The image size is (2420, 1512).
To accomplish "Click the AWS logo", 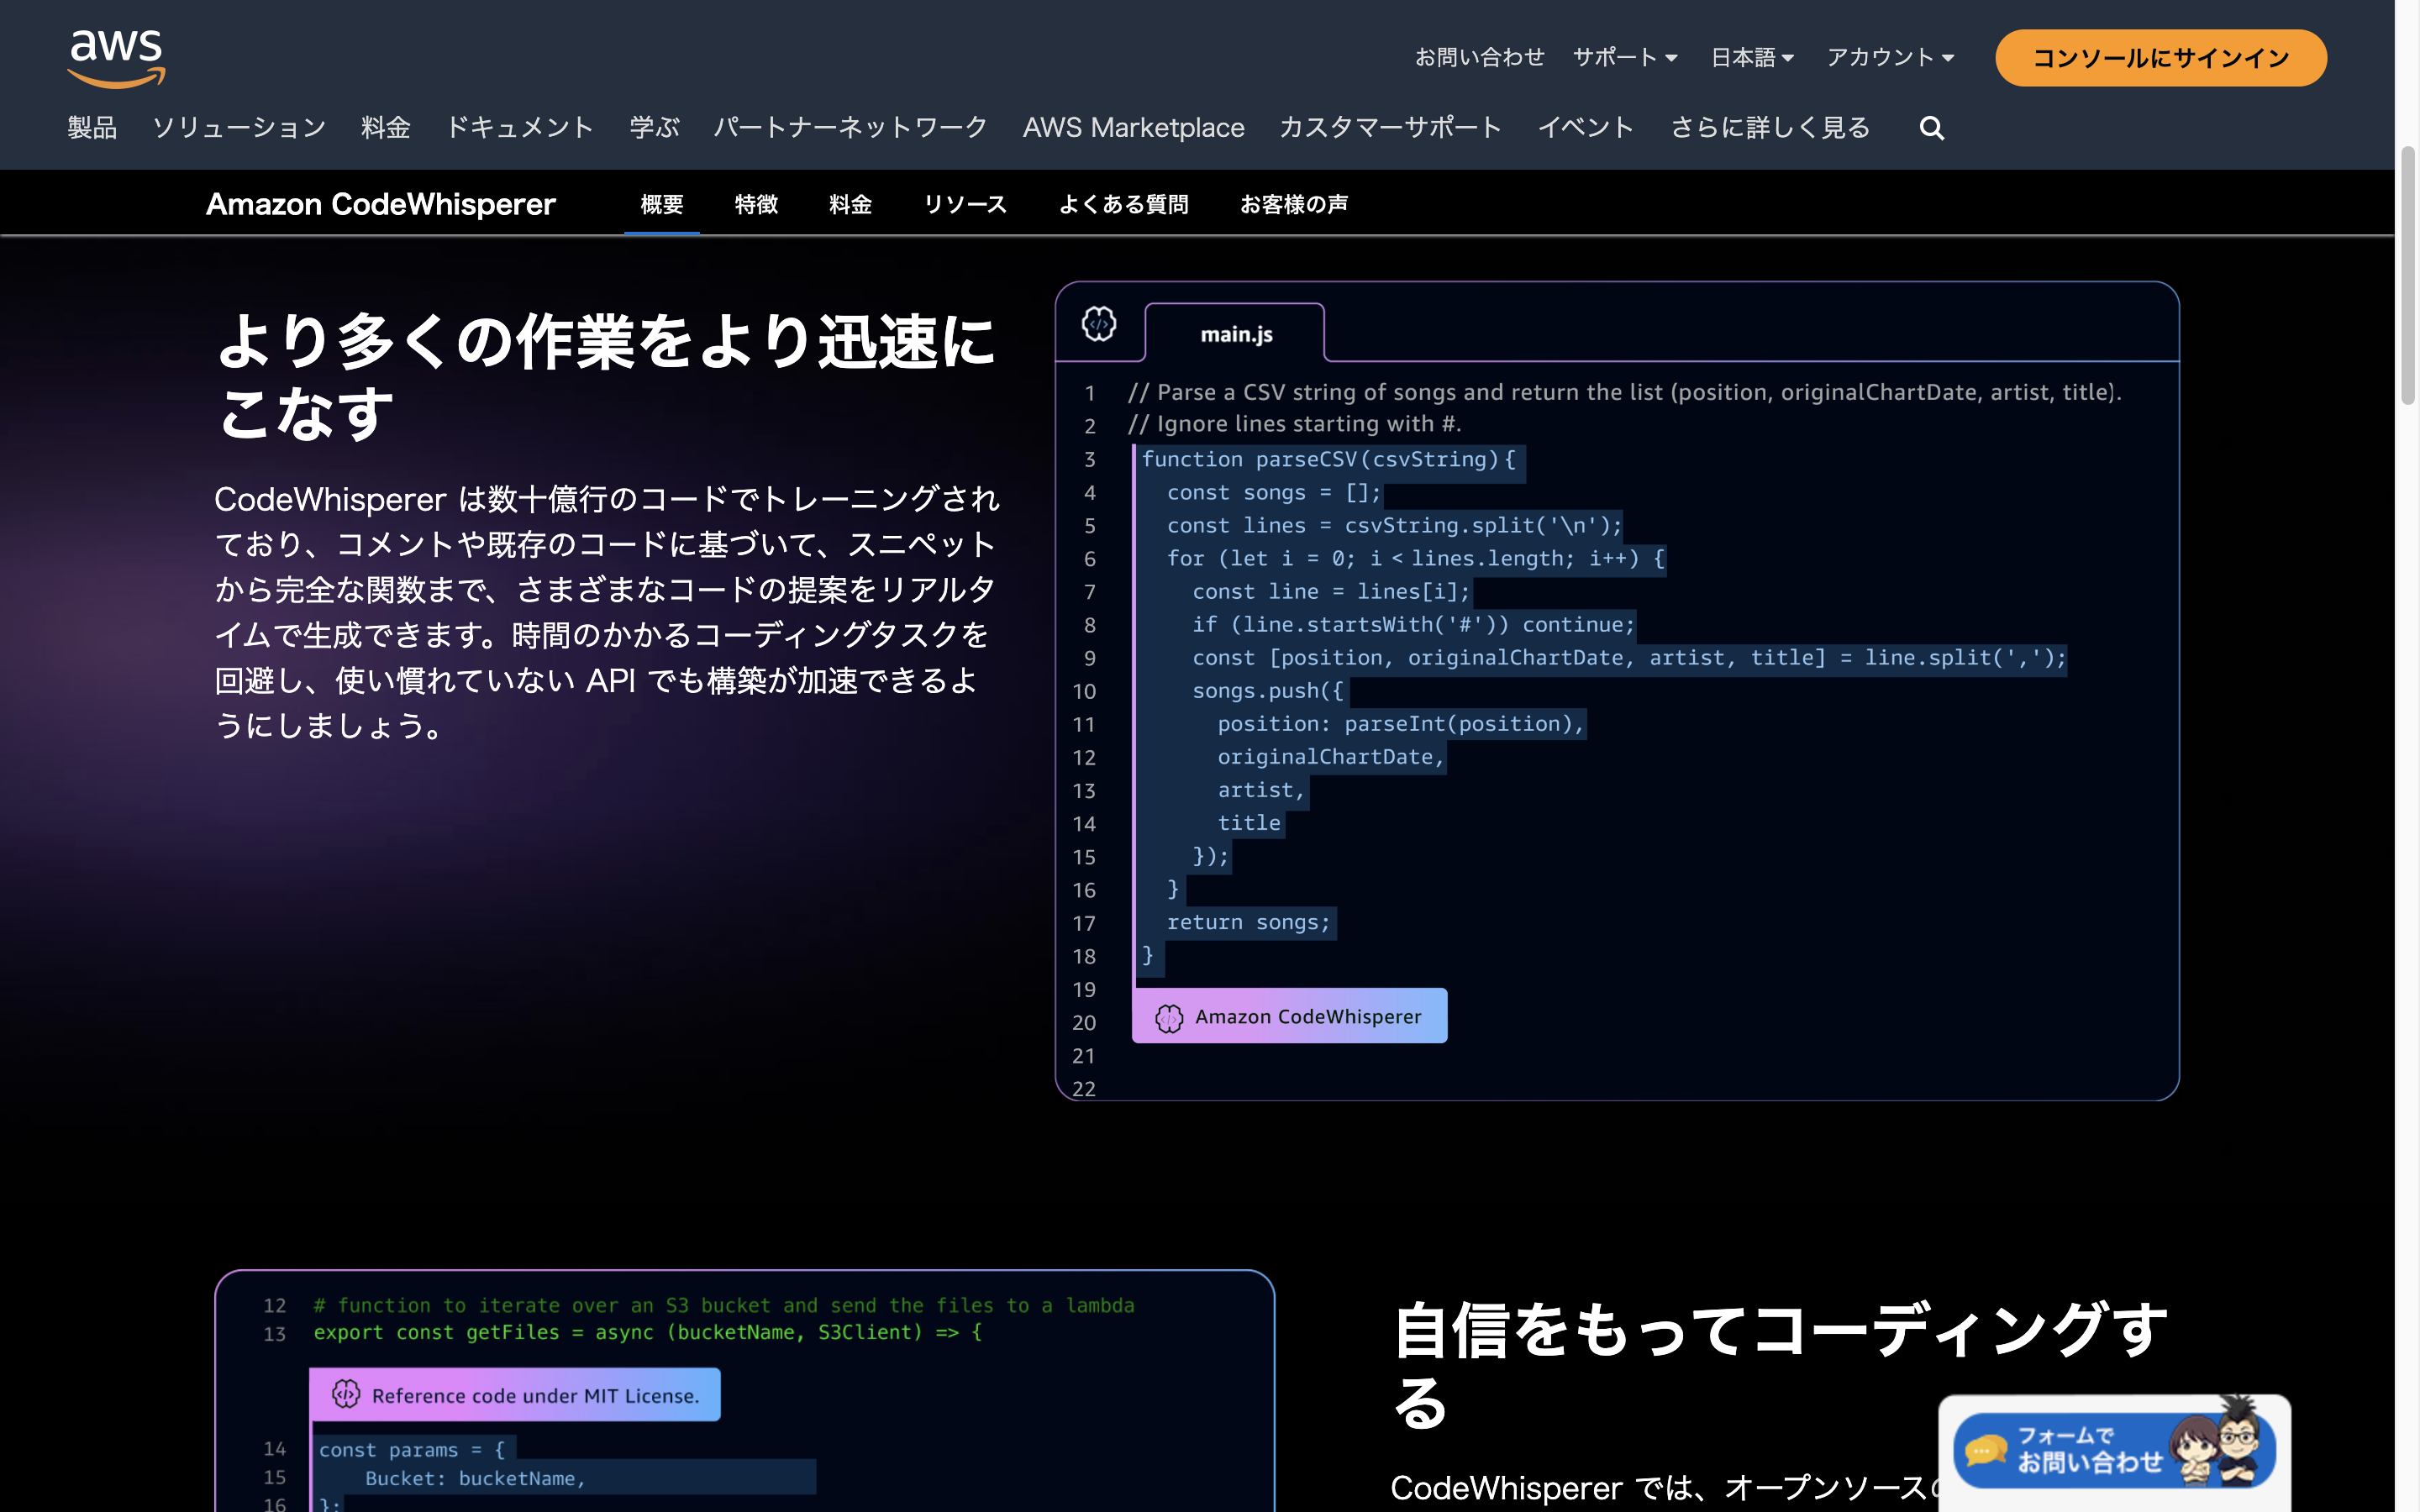I will 115,55.
